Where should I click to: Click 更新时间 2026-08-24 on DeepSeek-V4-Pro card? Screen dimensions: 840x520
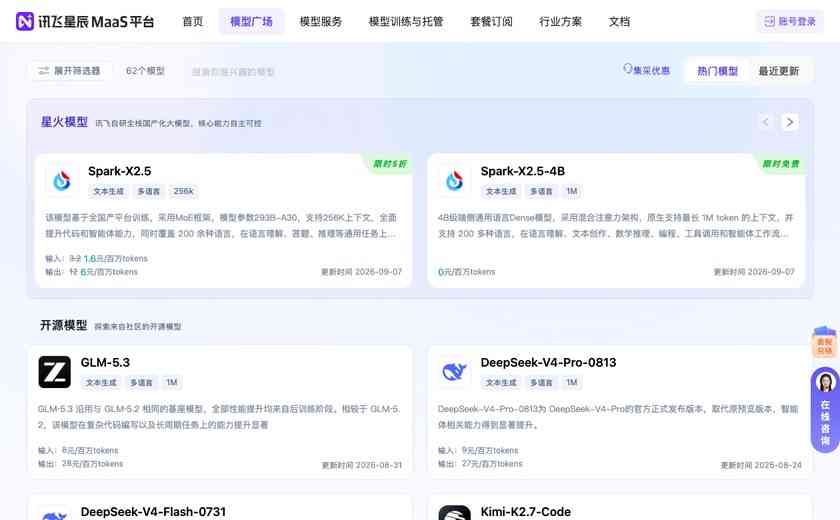point(761,465)
